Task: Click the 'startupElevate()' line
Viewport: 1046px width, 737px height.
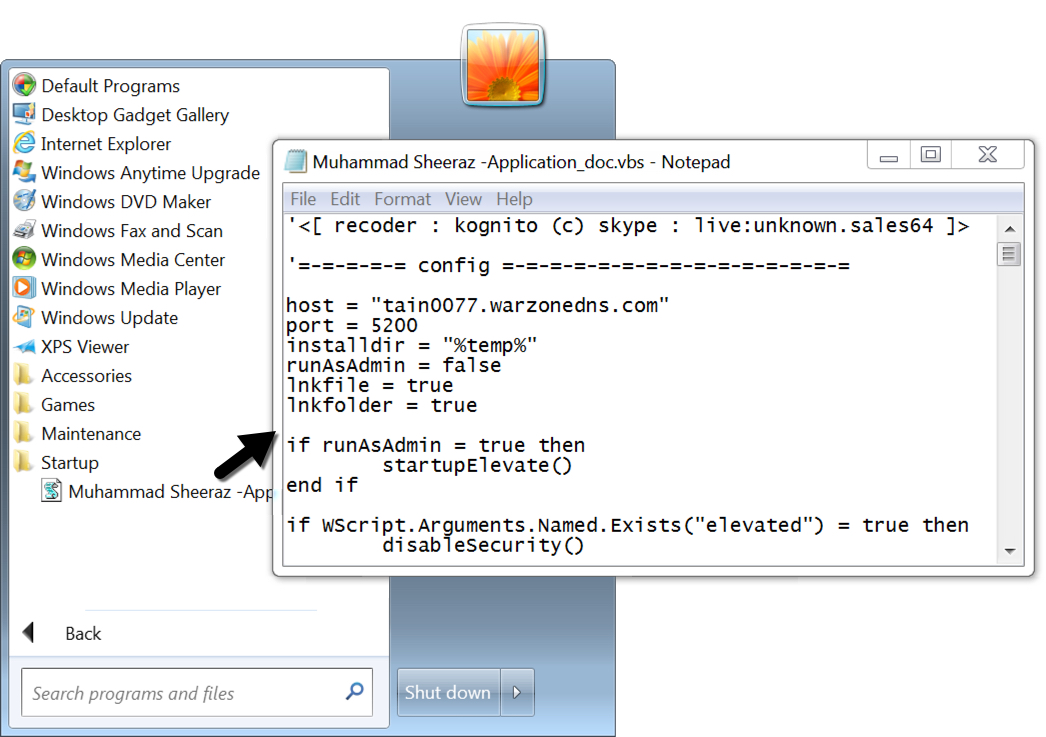Action: [x=477, y=465]
